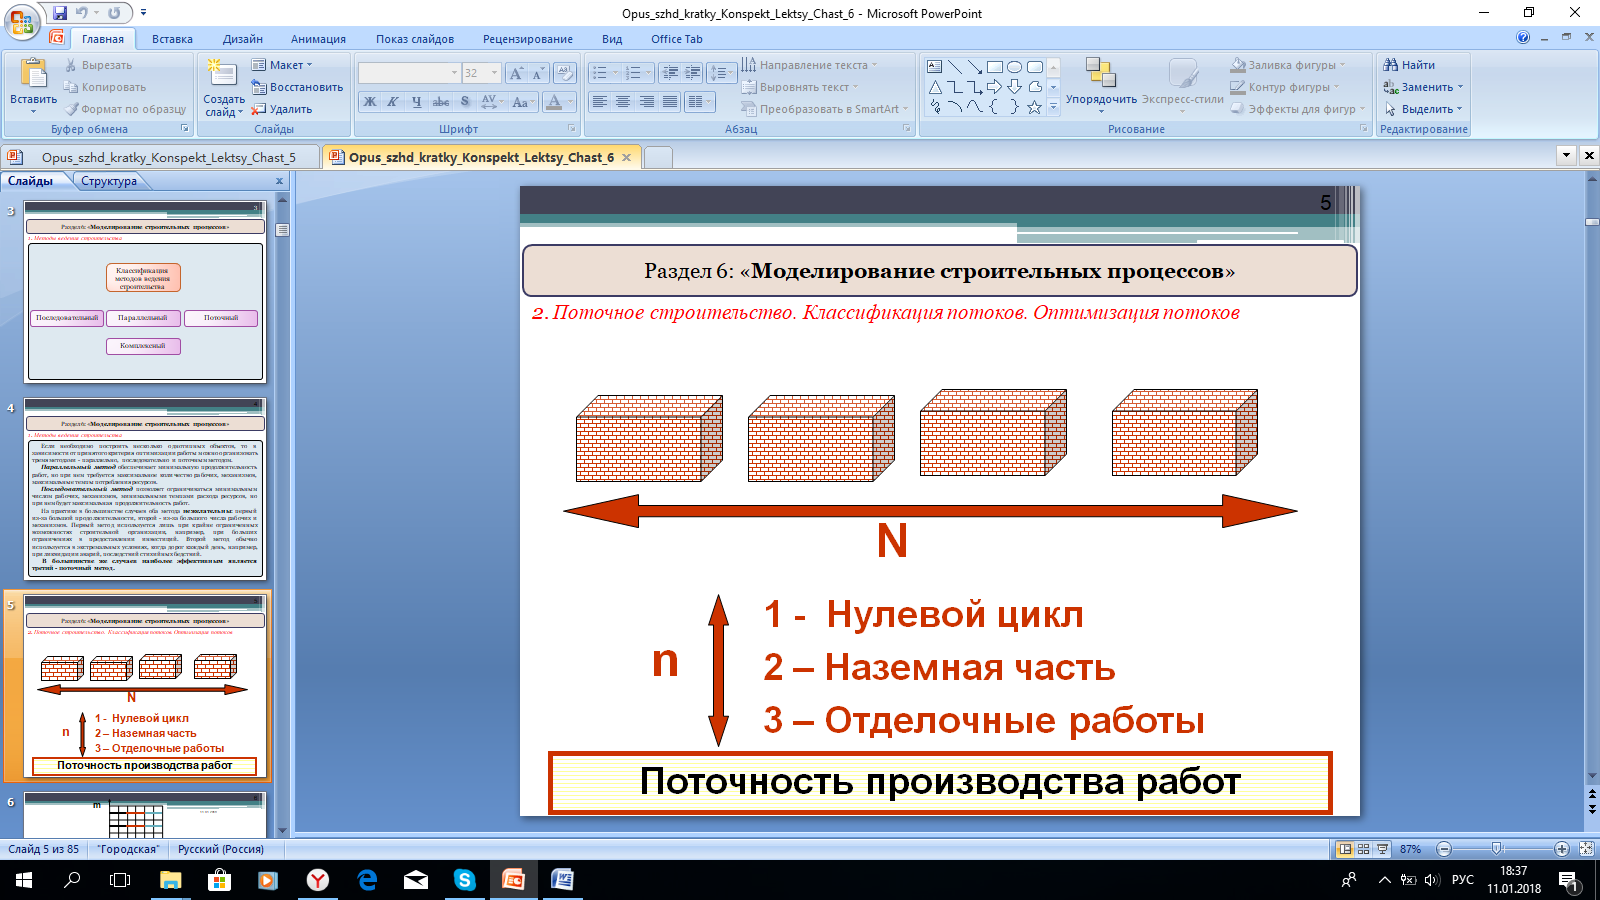Image resolution: width=1600 pixels, height=900 pixels.
Task: Select slide 4 thumbnail
Action: 145,489
